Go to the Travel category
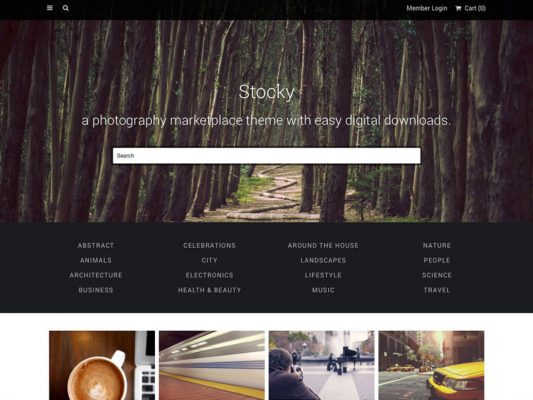This screenshot has width=533, height=400. (x=437, y=290)
